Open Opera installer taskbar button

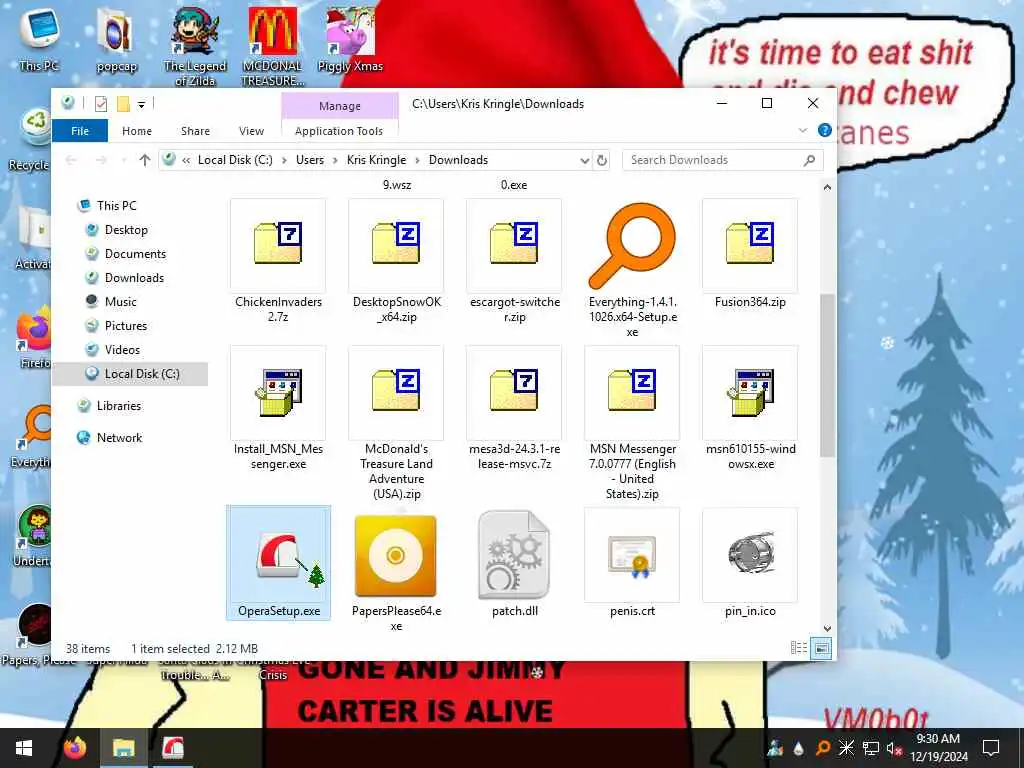(172, 748)
